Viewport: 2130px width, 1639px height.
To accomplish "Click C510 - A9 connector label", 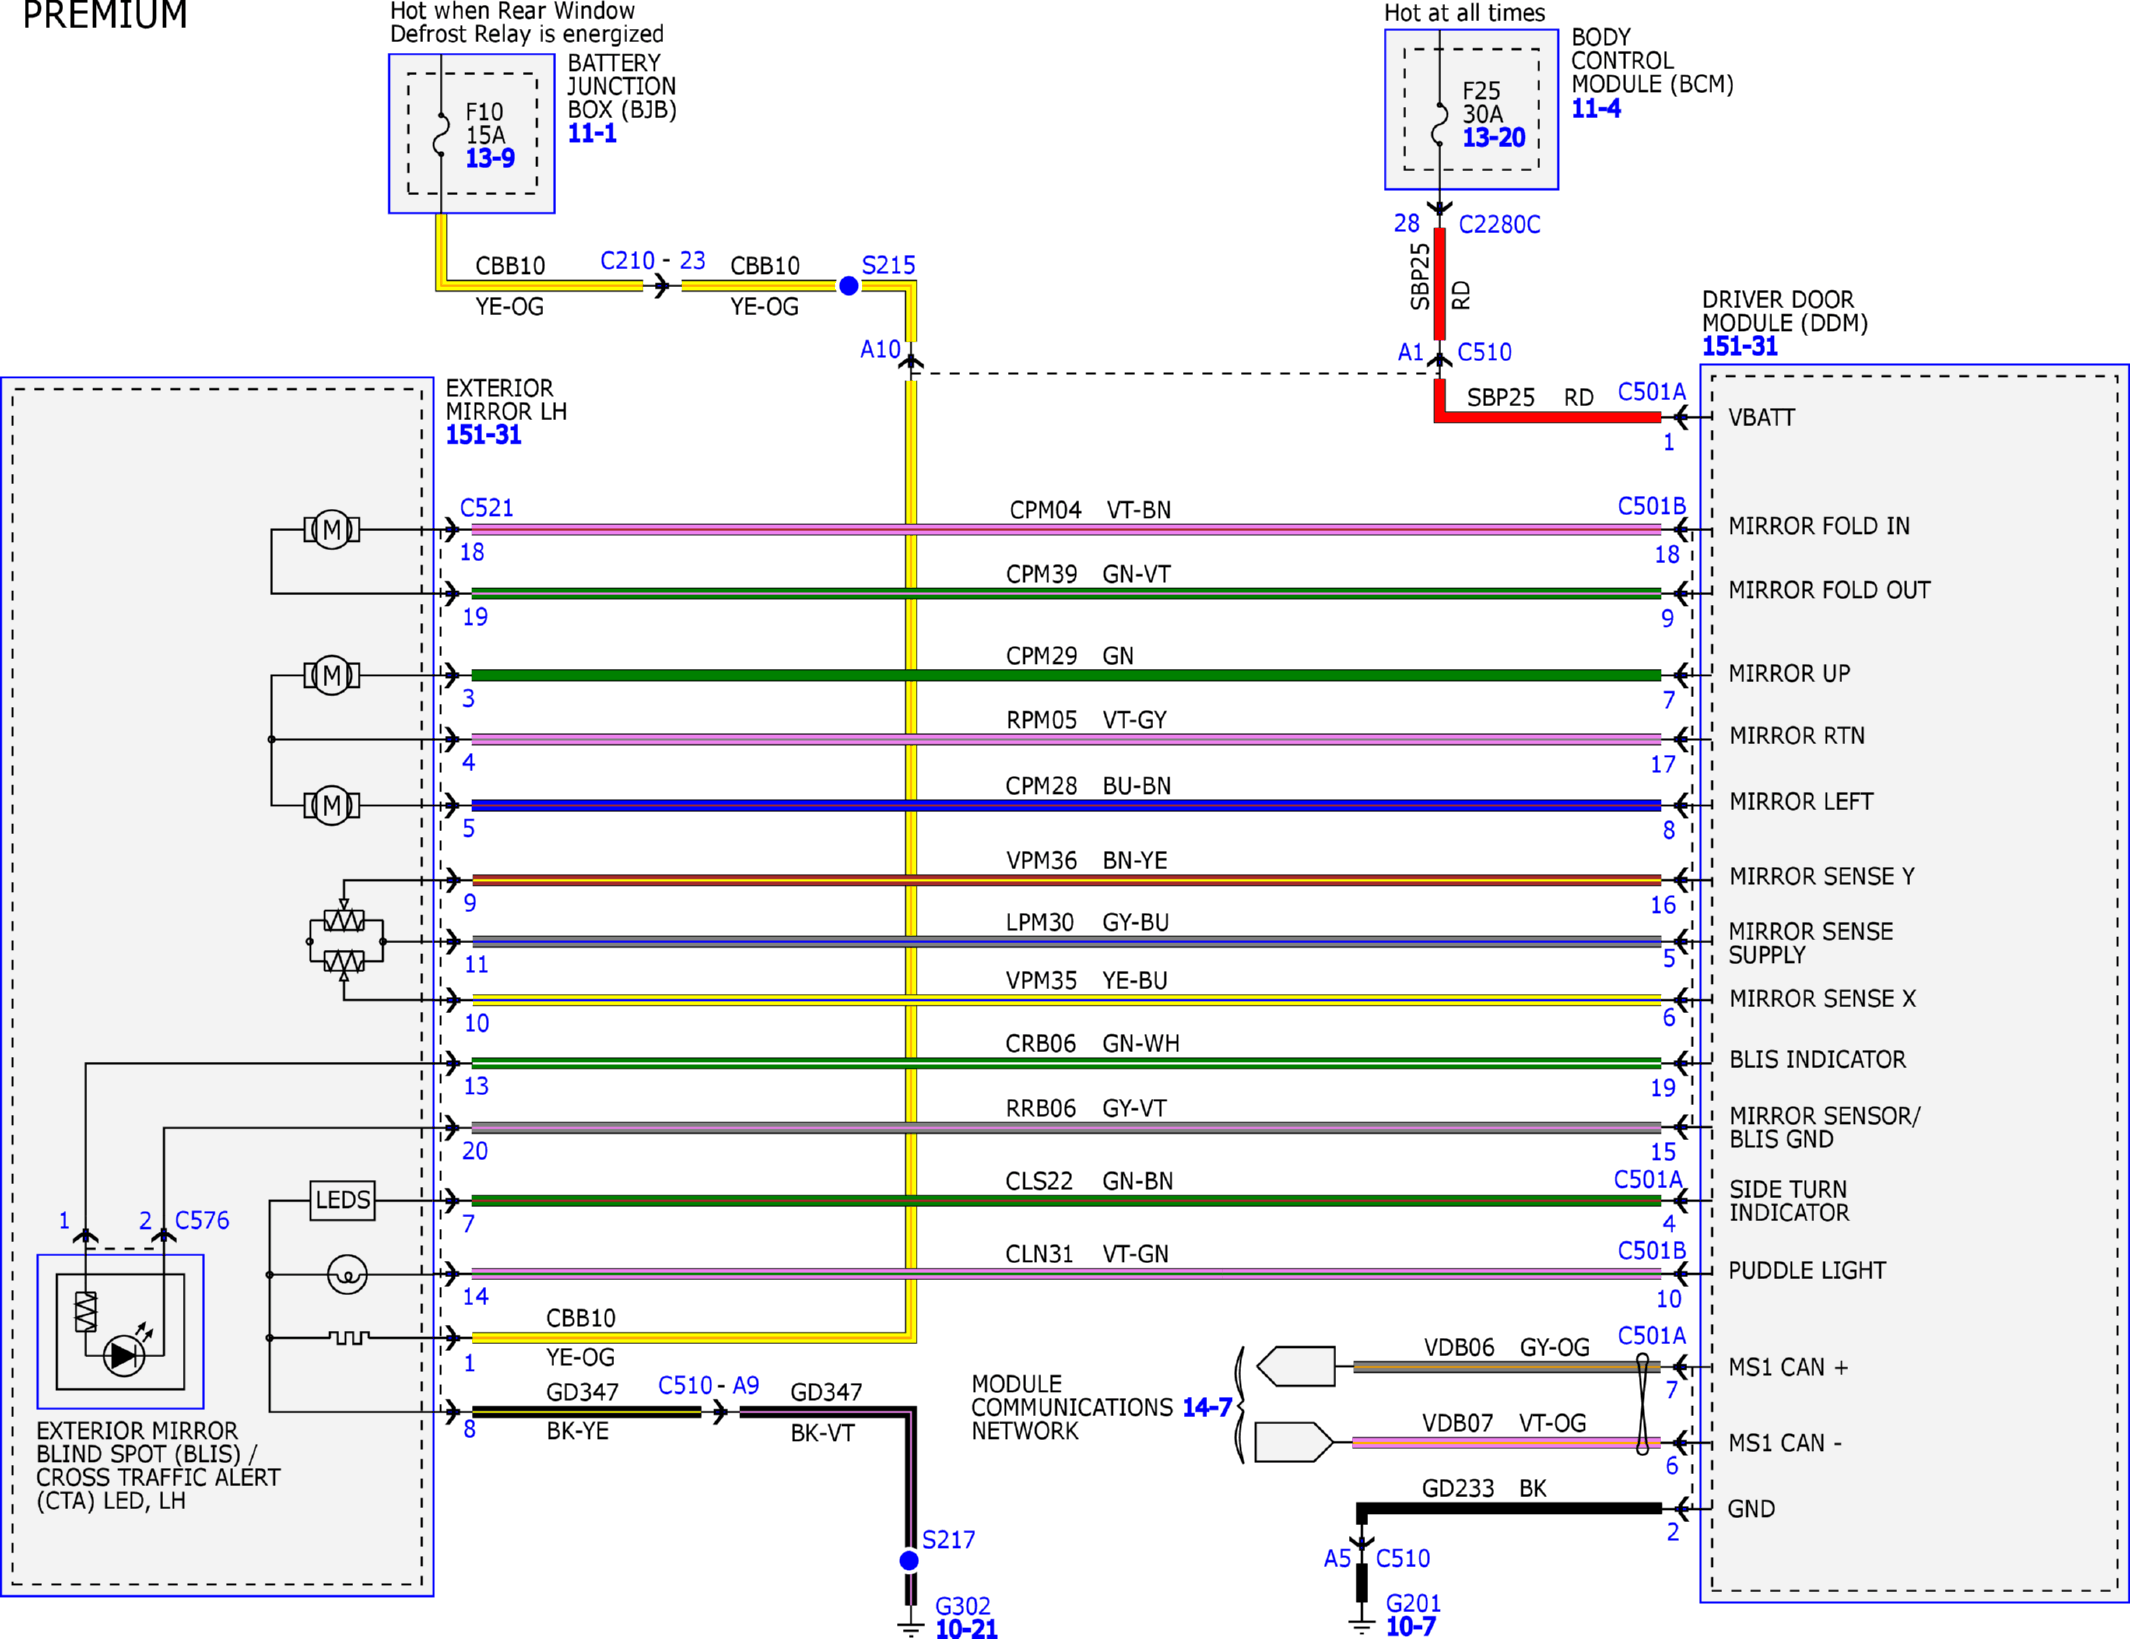I will (708, 1386).
